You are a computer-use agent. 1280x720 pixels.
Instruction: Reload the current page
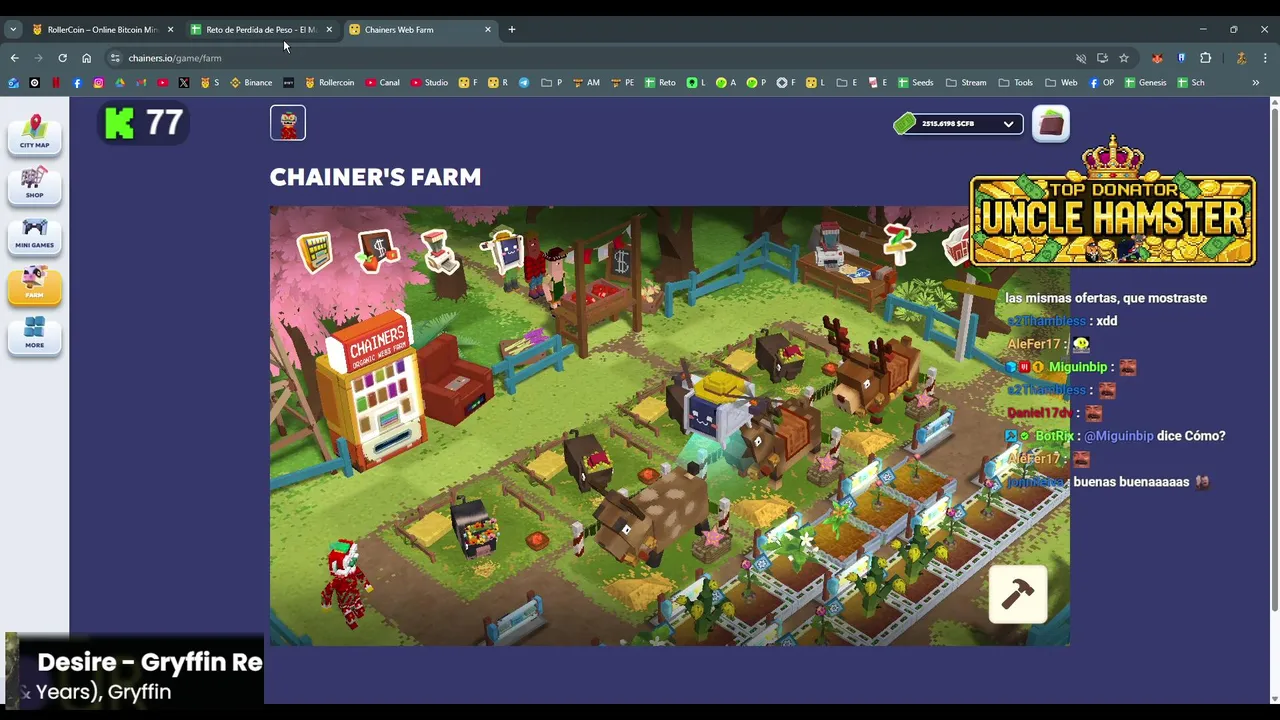coord(62,58)
